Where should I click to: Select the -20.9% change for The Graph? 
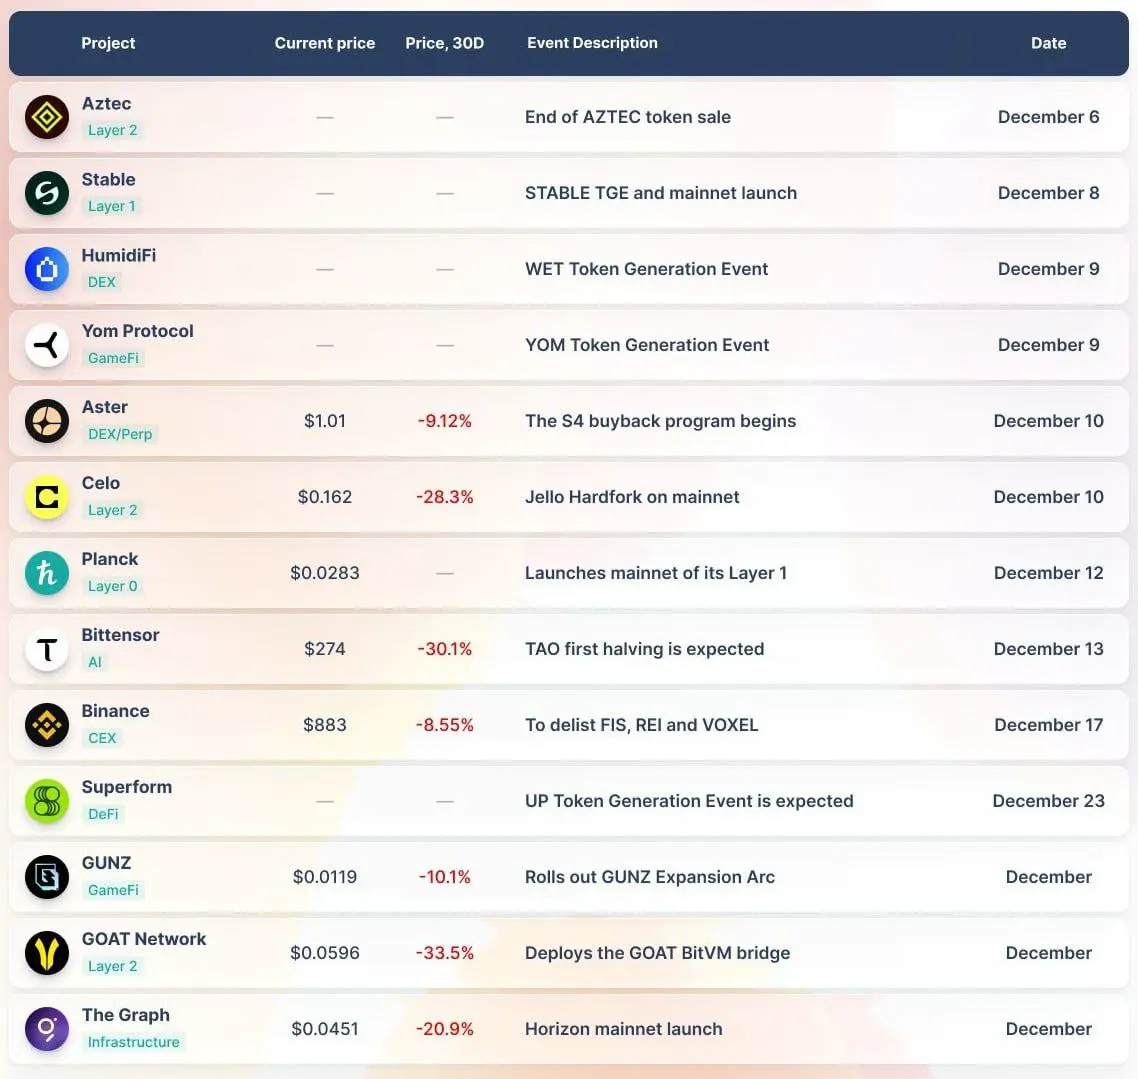[x=444, y=1029]
